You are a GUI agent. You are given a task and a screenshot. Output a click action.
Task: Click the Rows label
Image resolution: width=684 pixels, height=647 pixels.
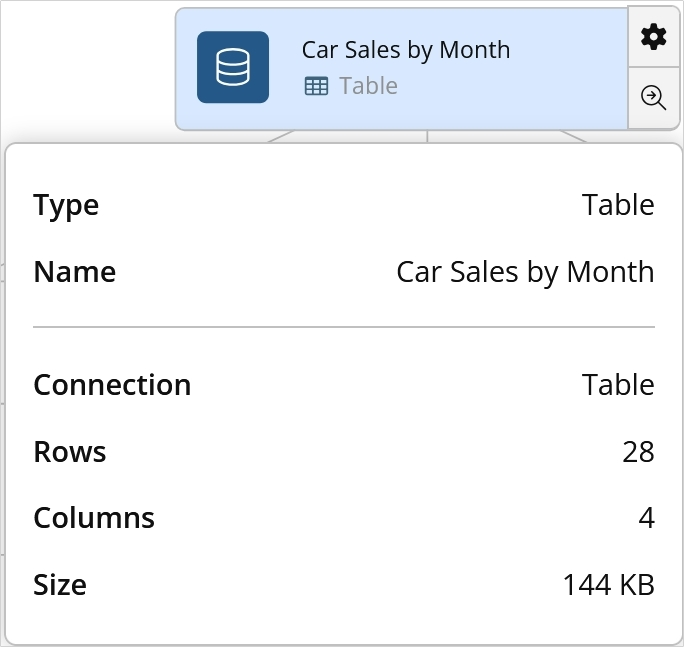pyautogui.click(x=70, y=452)
